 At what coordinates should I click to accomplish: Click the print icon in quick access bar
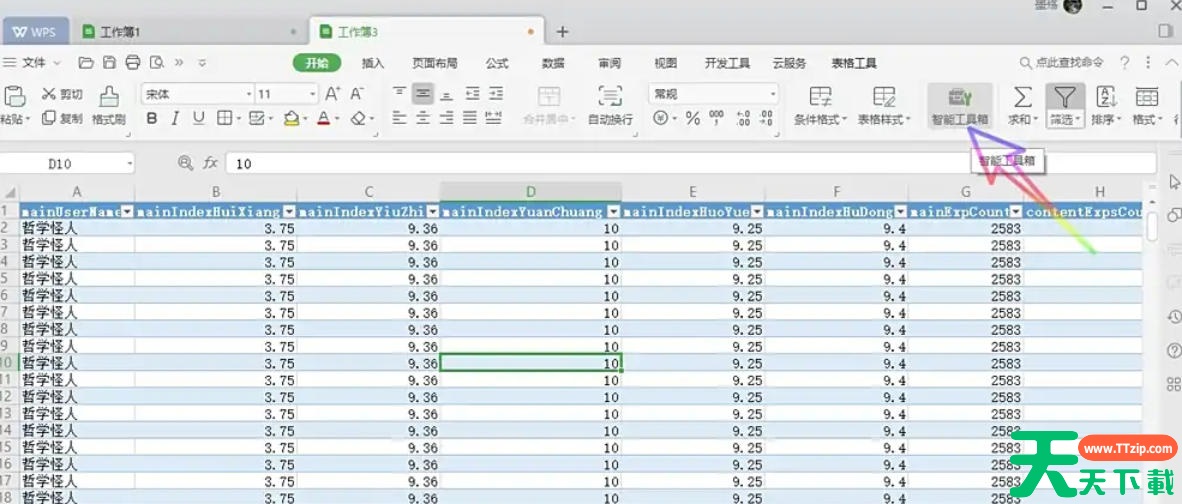click(132, 62)
